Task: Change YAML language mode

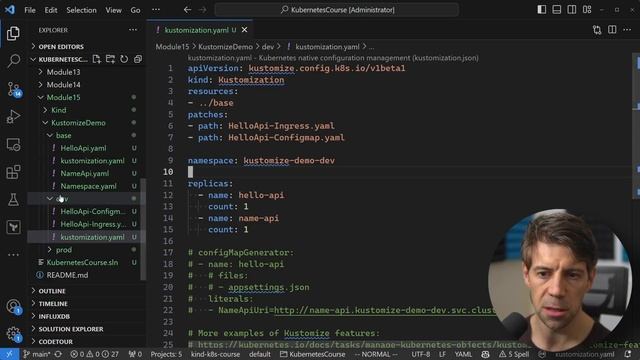Action: tap(463, 354)
